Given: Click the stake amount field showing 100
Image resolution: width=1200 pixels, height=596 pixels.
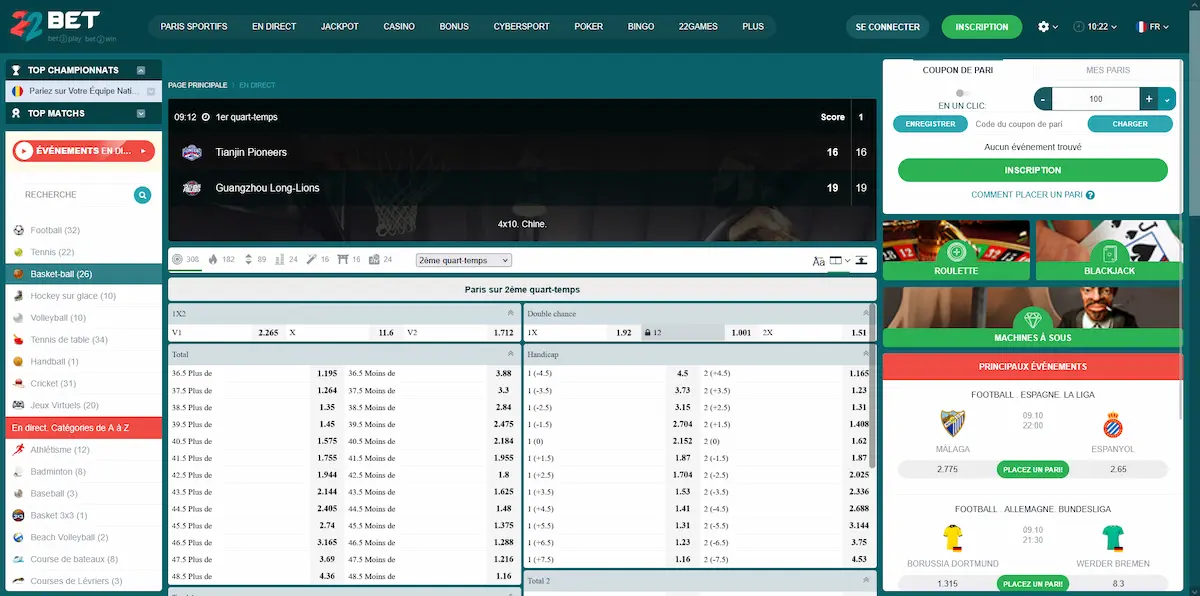Looking at the screenshot, I should (1096, 99).
